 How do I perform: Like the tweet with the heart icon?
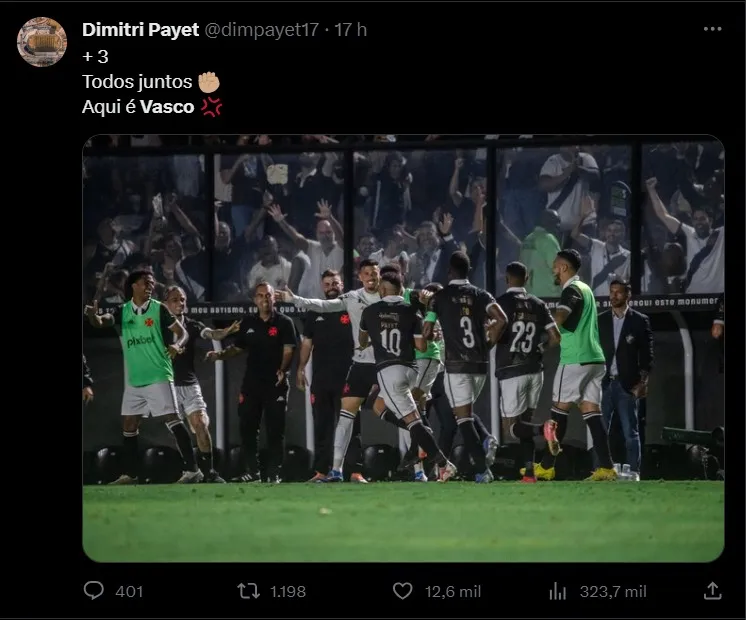click(x=402, y=591)
